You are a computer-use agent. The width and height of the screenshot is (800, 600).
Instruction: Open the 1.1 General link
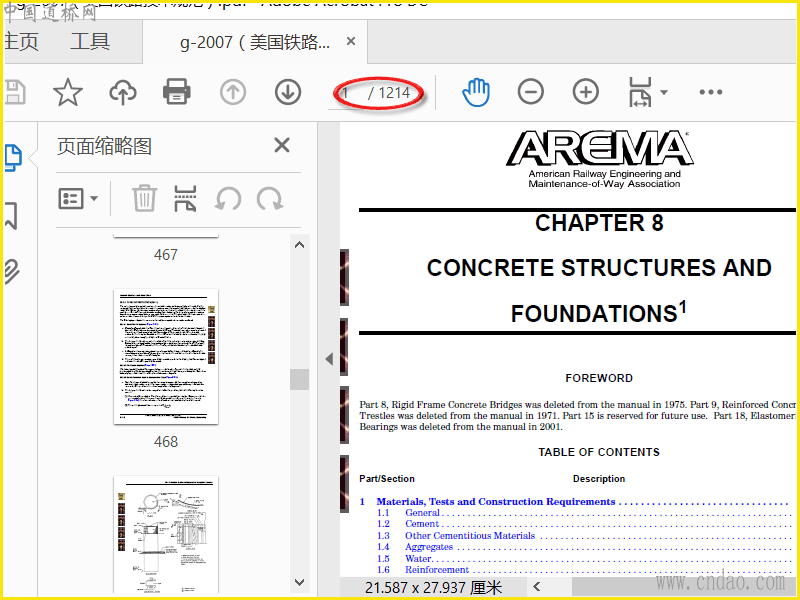pyautogui.click(x=422, y=513)
